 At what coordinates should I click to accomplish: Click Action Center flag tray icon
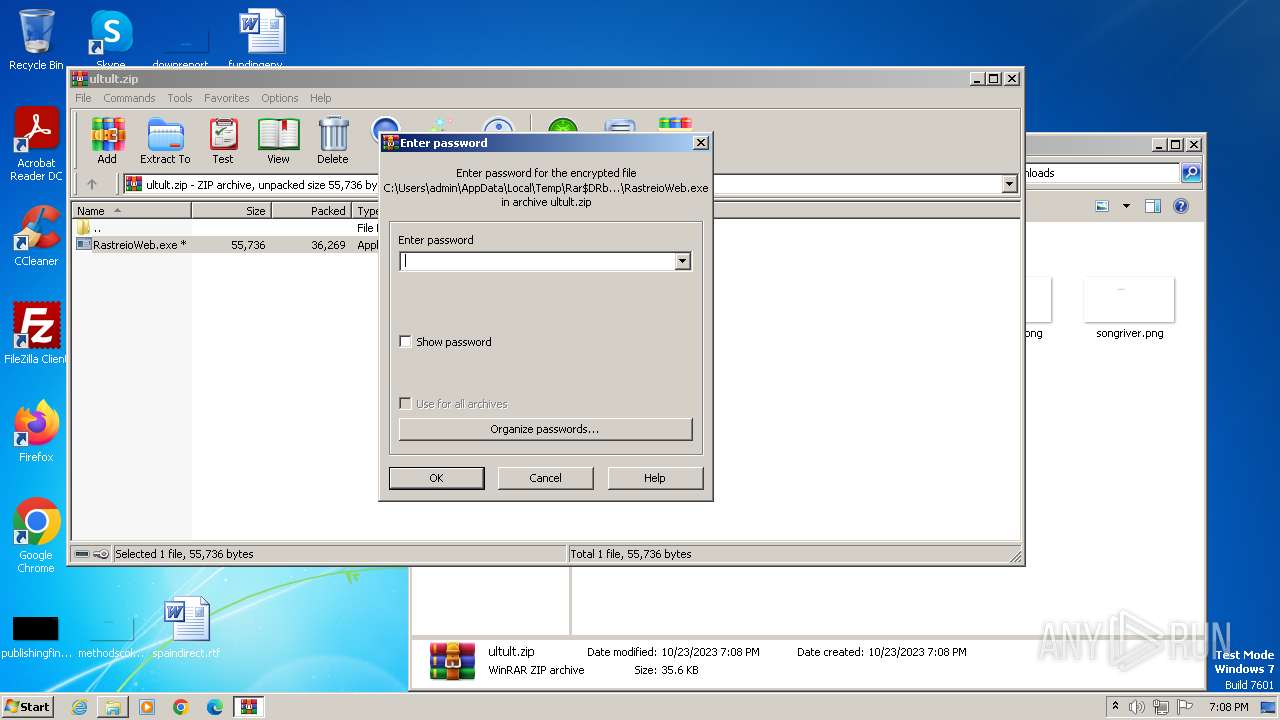pos(1185,707)
